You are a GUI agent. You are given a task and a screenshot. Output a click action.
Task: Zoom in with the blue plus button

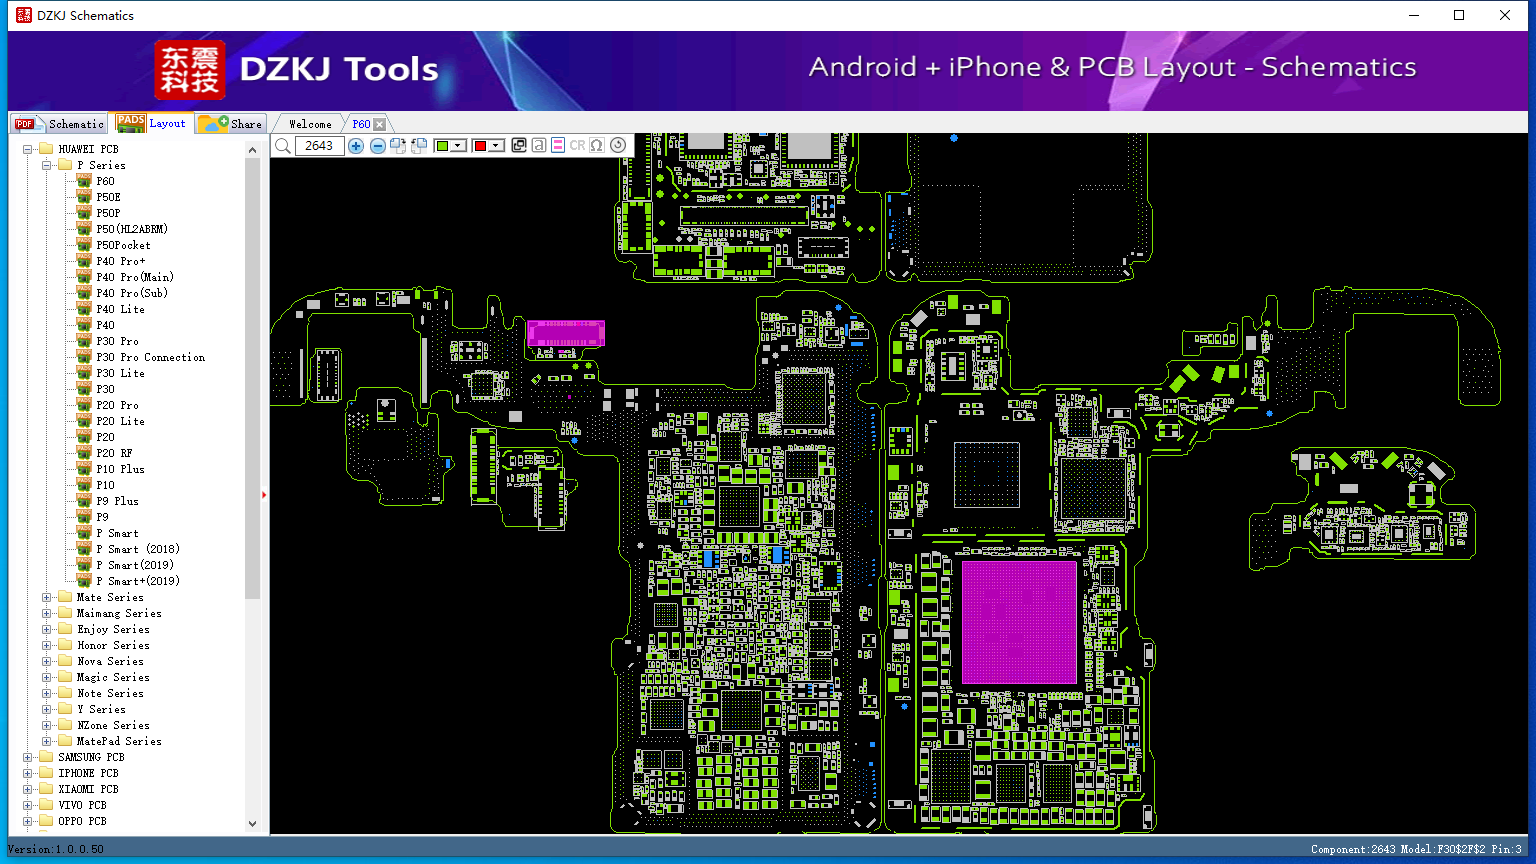(x=356, y=146)
